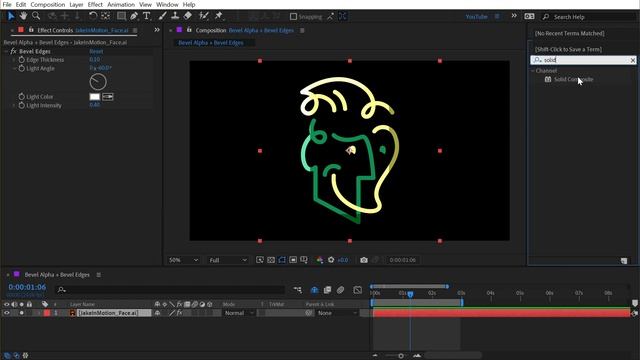Screen dimensions: 640x360
Task: Select the Brush tool
Action: point(162,16)
